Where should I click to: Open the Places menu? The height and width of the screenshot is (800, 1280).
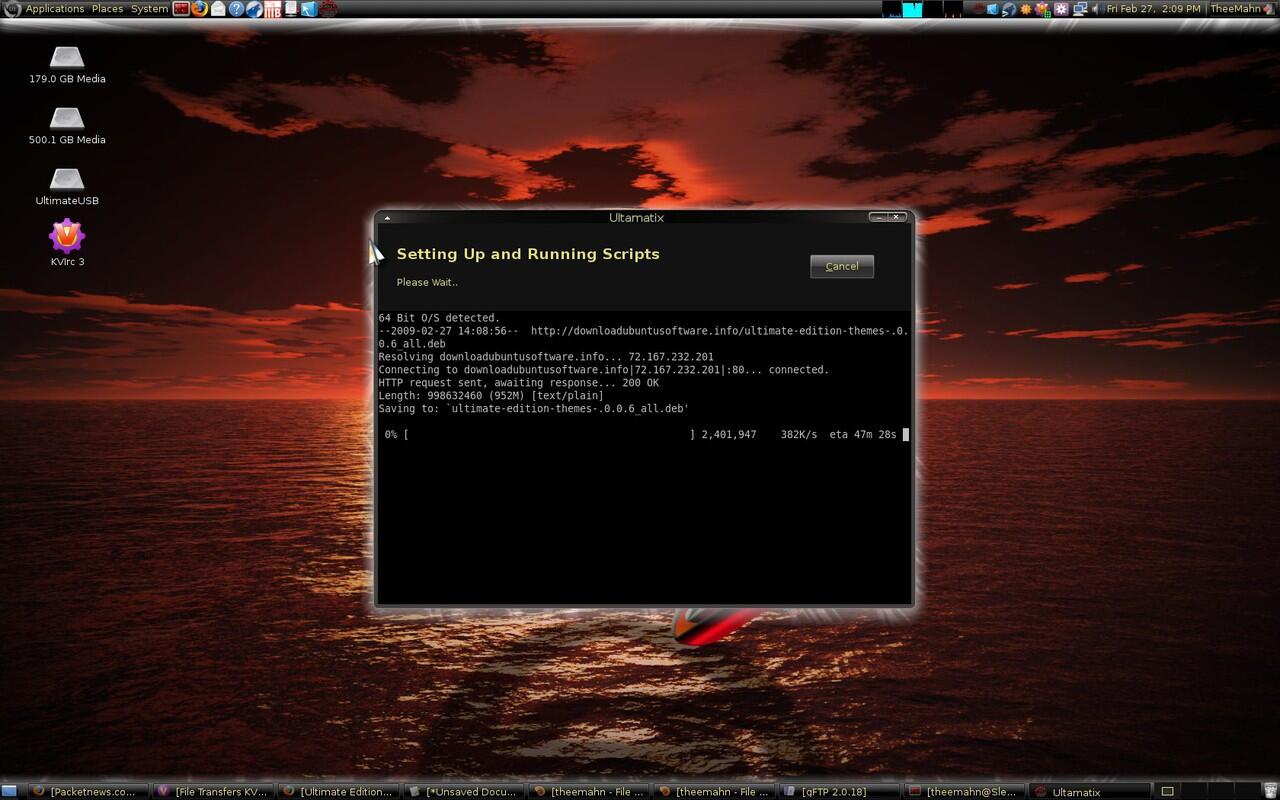point(106,8)
